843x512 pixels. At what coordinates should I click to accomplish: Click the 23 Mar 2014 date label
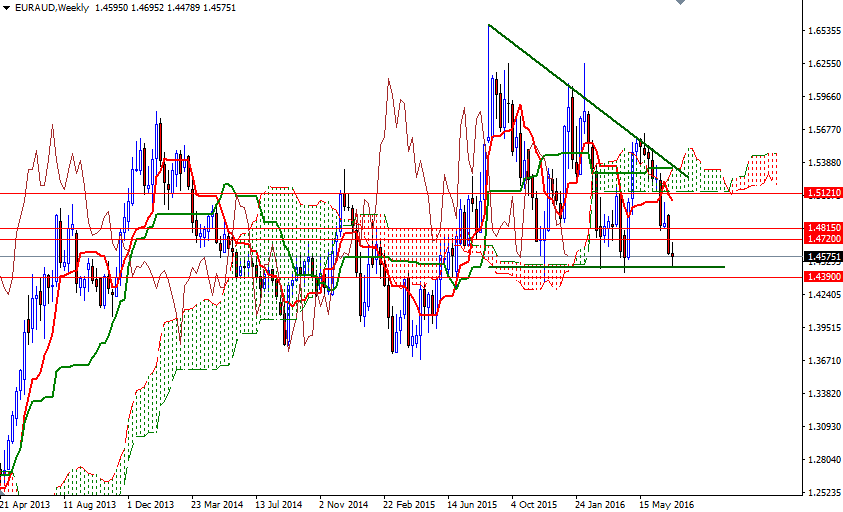(217, 504)
